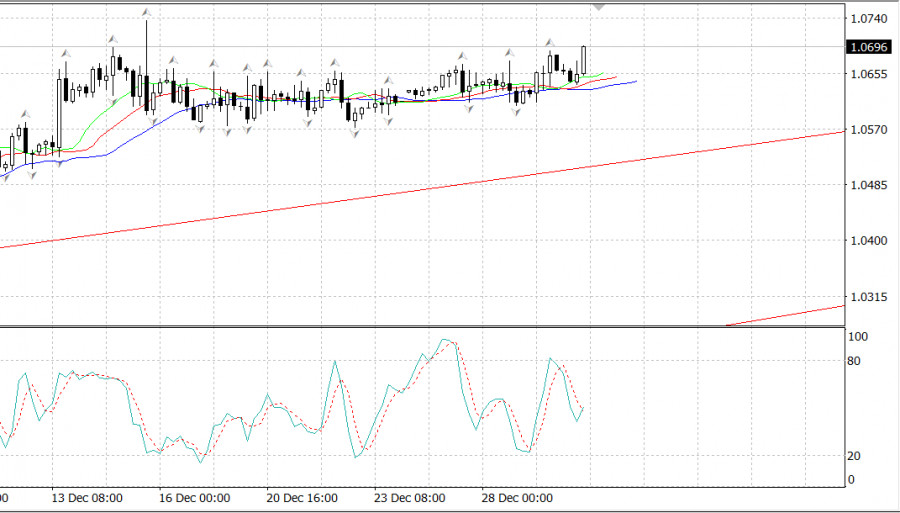Viewport: 900px width, 513px height.
Task: Select the 28 Dec 00:00 time label
Action: (x=517, y=497)
